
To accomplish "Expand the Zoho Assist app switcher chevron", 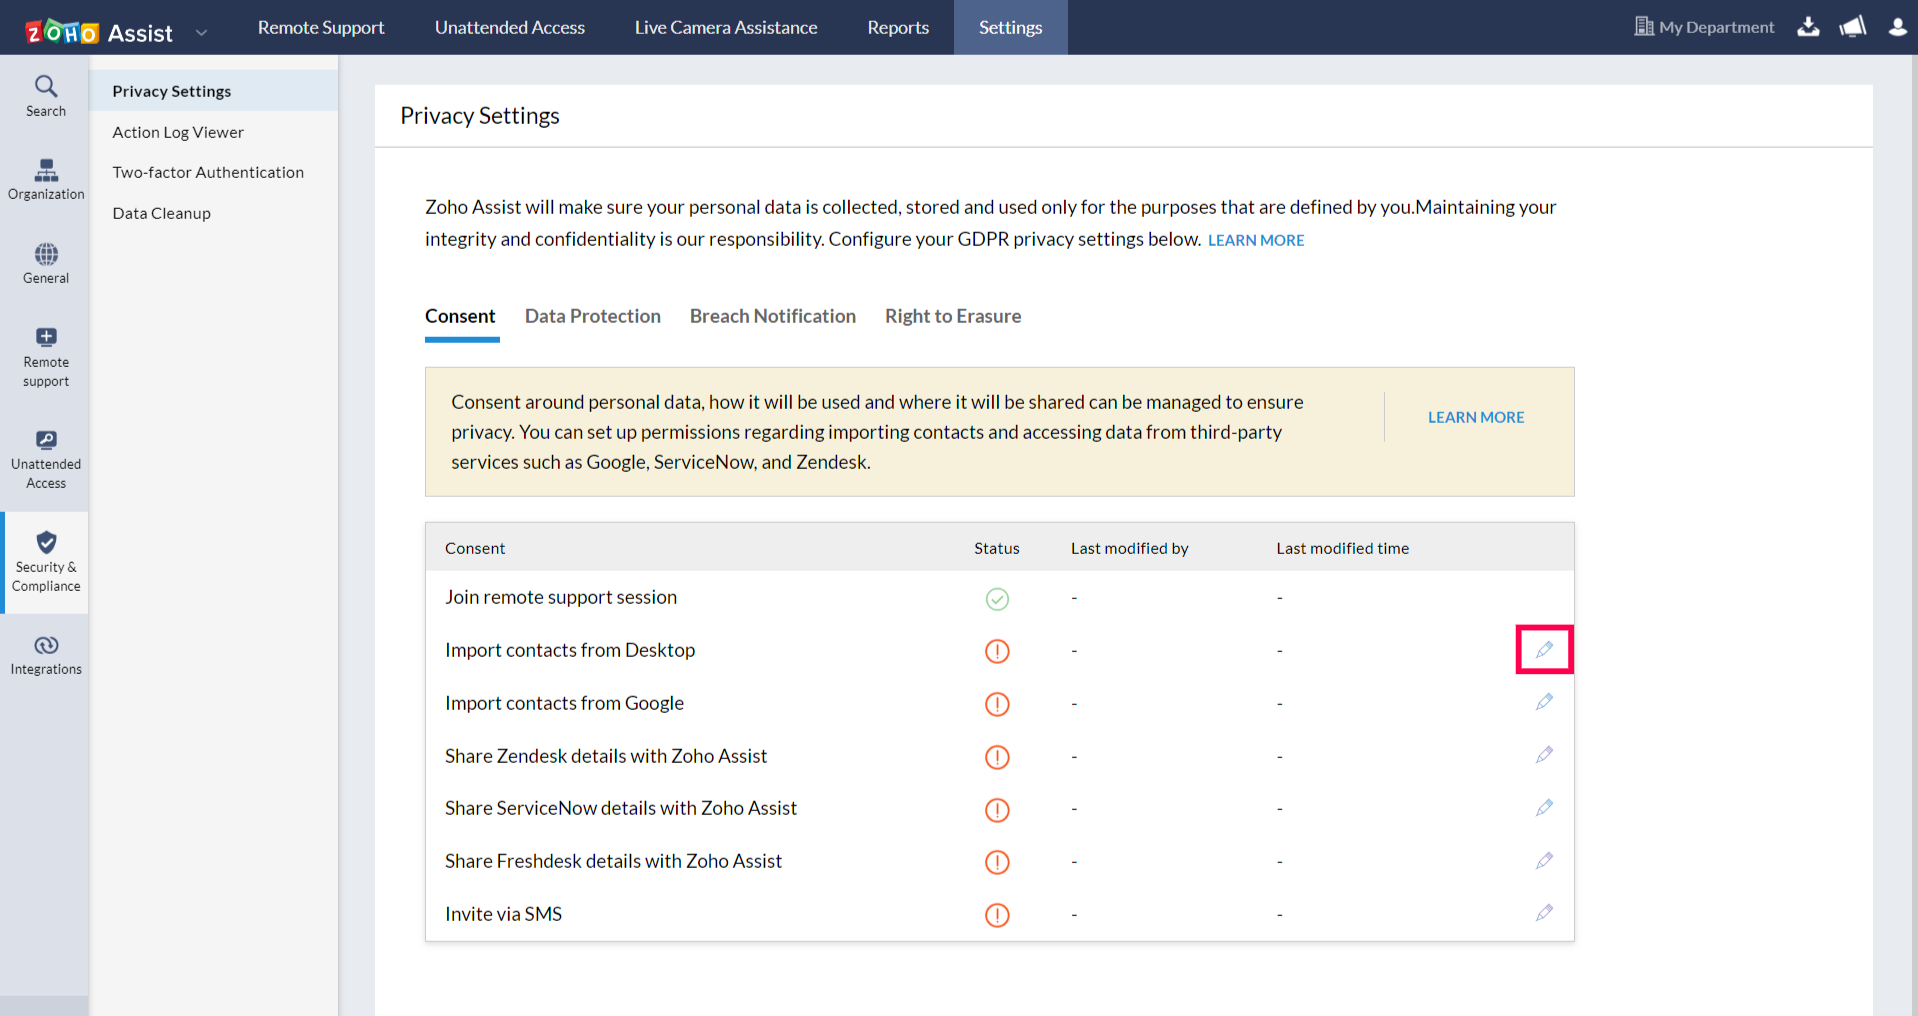I will coord(202,31).
